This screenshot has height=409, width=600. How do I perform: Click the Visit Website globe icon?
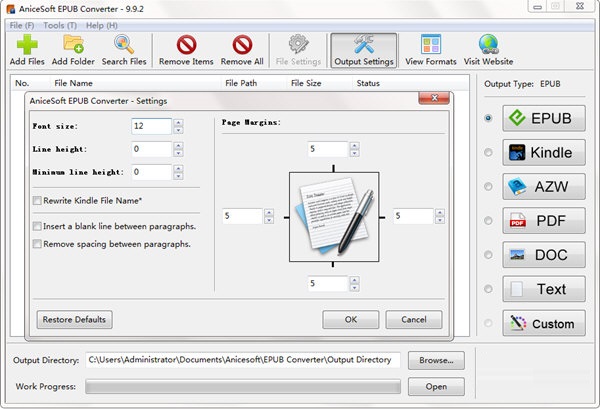(x=489, y=44)
